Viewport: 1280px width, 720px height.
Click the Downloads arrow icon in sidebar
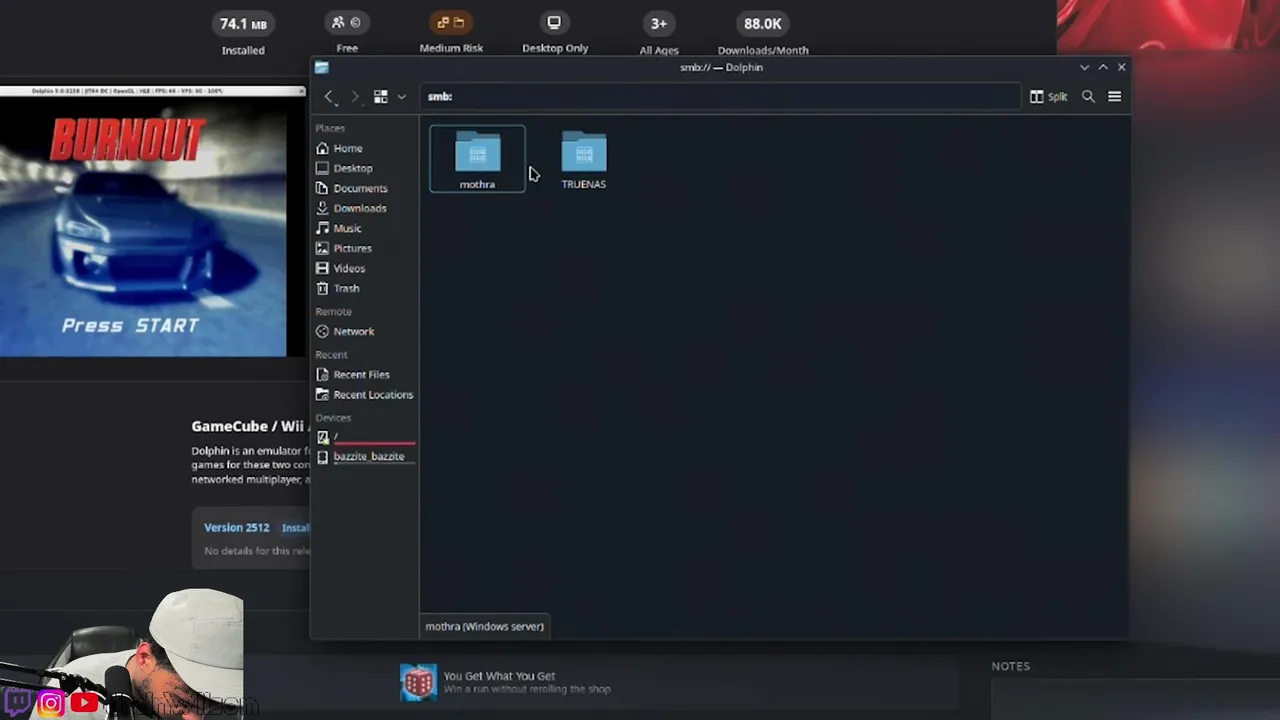[322, 208]
